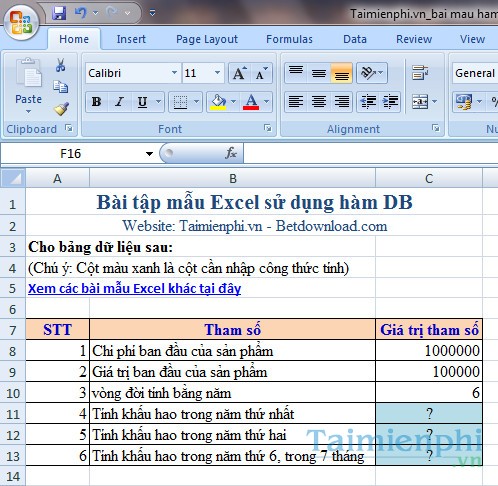Select cell with value 1000000
Viewport: 498px width, 486px height.
click(x=429, y=351)
